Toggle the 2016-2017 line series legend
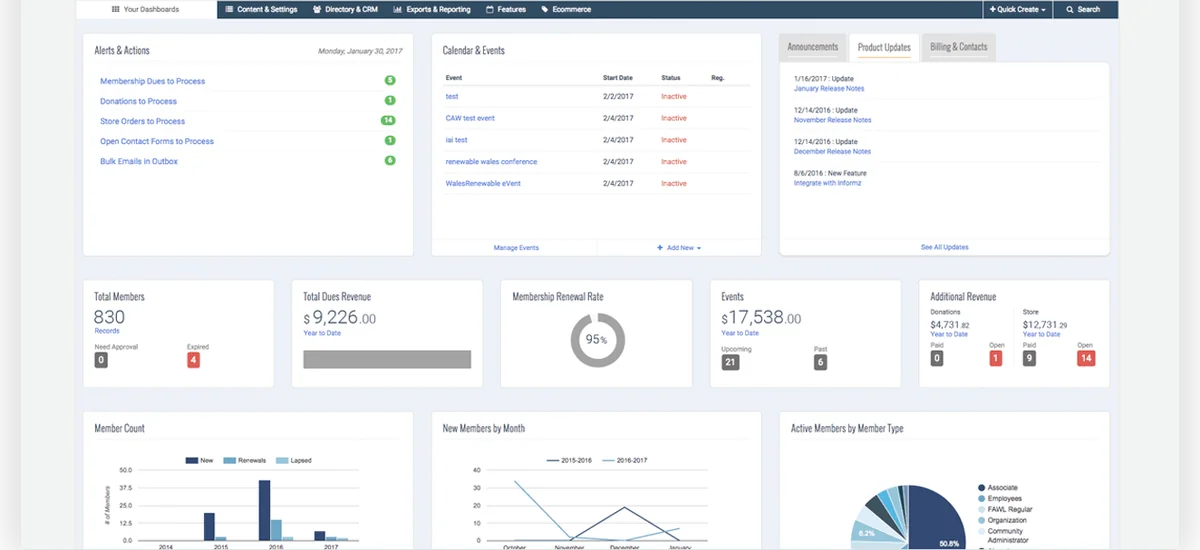This screenshot has width=1200, height=550. click(x=626, y=460)
